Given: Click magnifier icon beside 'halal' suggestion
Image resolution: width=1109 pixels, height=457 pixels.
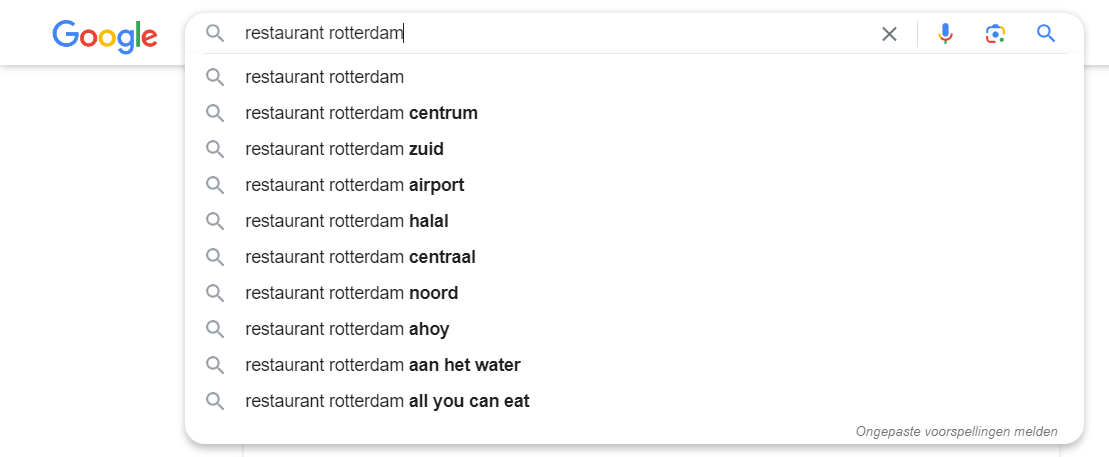Looking at the screenshot, I should pyautogui.click(x=214, y=221).
